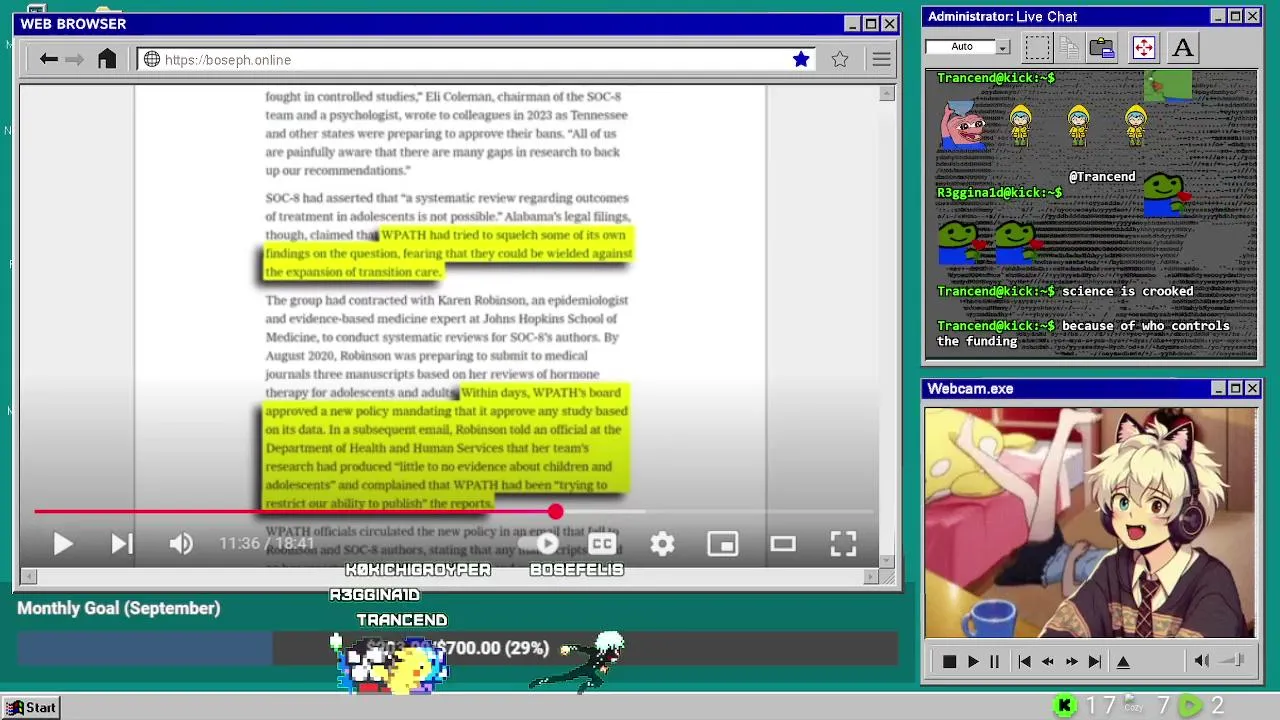Click the red arrows fullscreen icon in Live Chat
The height and width of the screenshot is (720, 1280).
point(1143,47)
